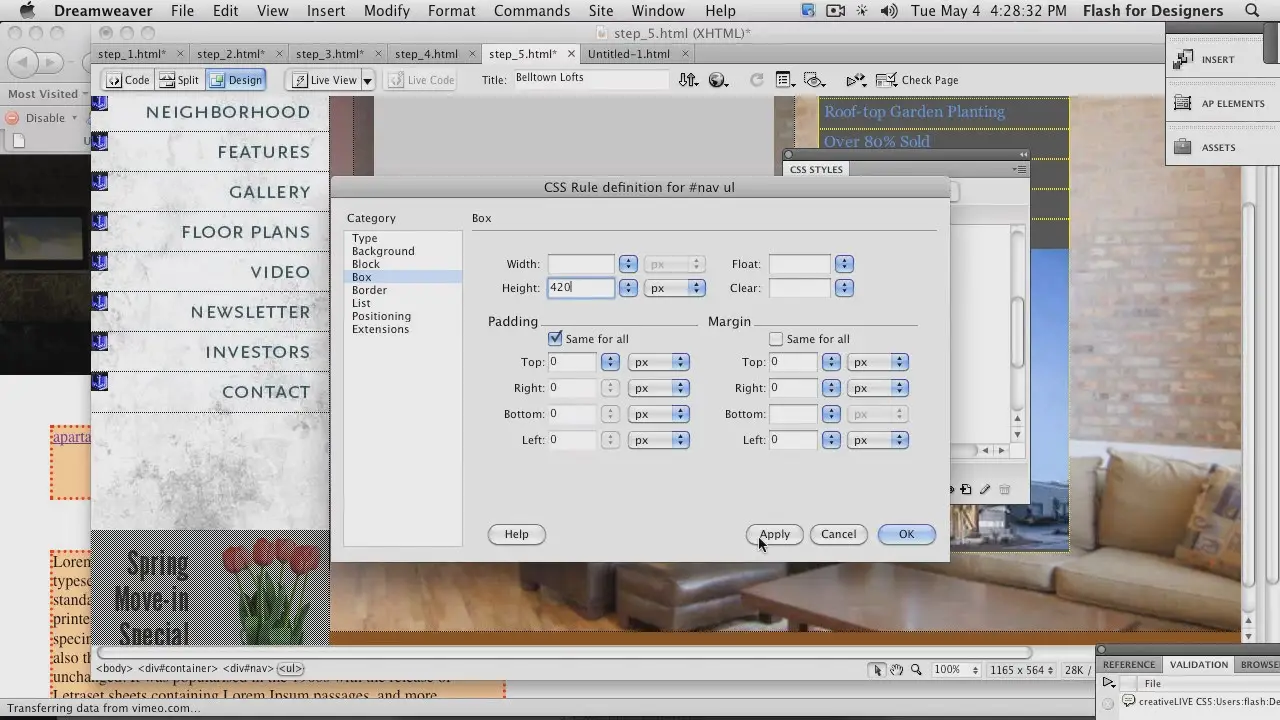Screen dimensions: 1280x720
Task: Switch to Untitled-1.html tab
Action: point(629,54)
